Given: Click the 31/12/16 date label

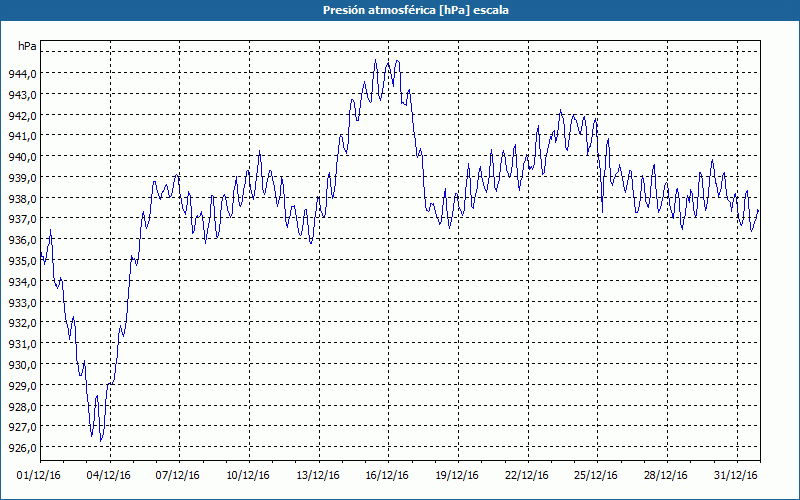Looking at the screenshot, I should point(736,476).
